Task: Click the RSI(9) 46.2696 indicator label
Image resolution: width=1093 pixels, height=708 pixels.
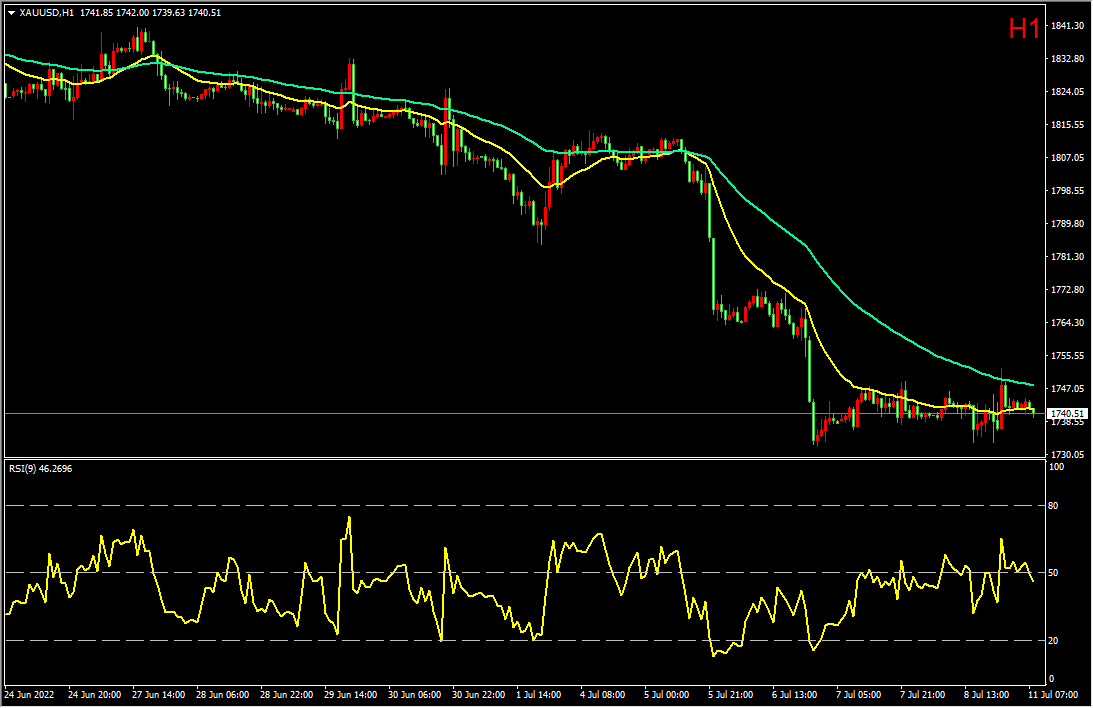Action: [x=40, y=469]
